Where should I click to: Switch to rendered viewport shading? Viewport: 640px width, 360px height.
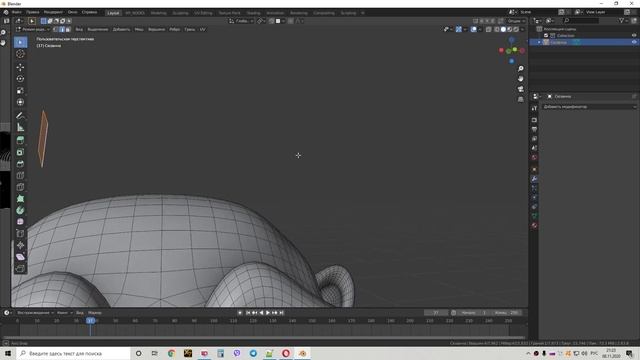click(516, 29)
